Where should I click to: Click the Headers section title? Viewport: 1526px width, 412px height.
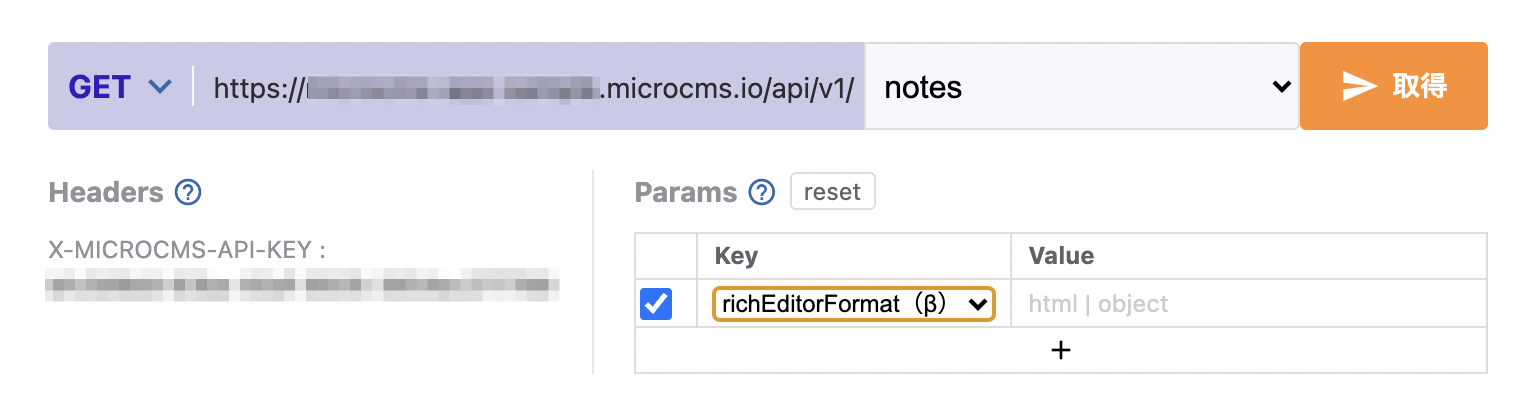pos(106,192)
